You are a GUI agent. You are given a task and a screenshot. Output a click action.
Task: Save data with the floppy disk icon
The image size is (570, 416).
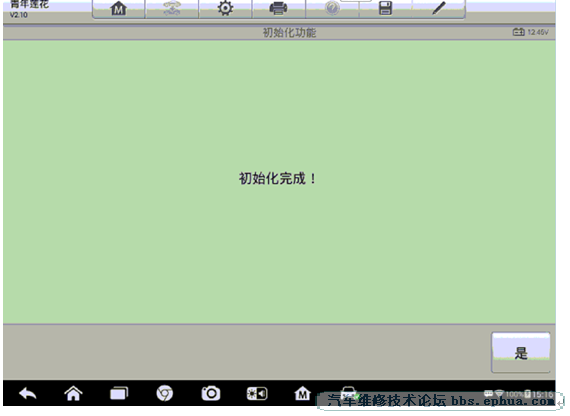[x=385, y=9]
